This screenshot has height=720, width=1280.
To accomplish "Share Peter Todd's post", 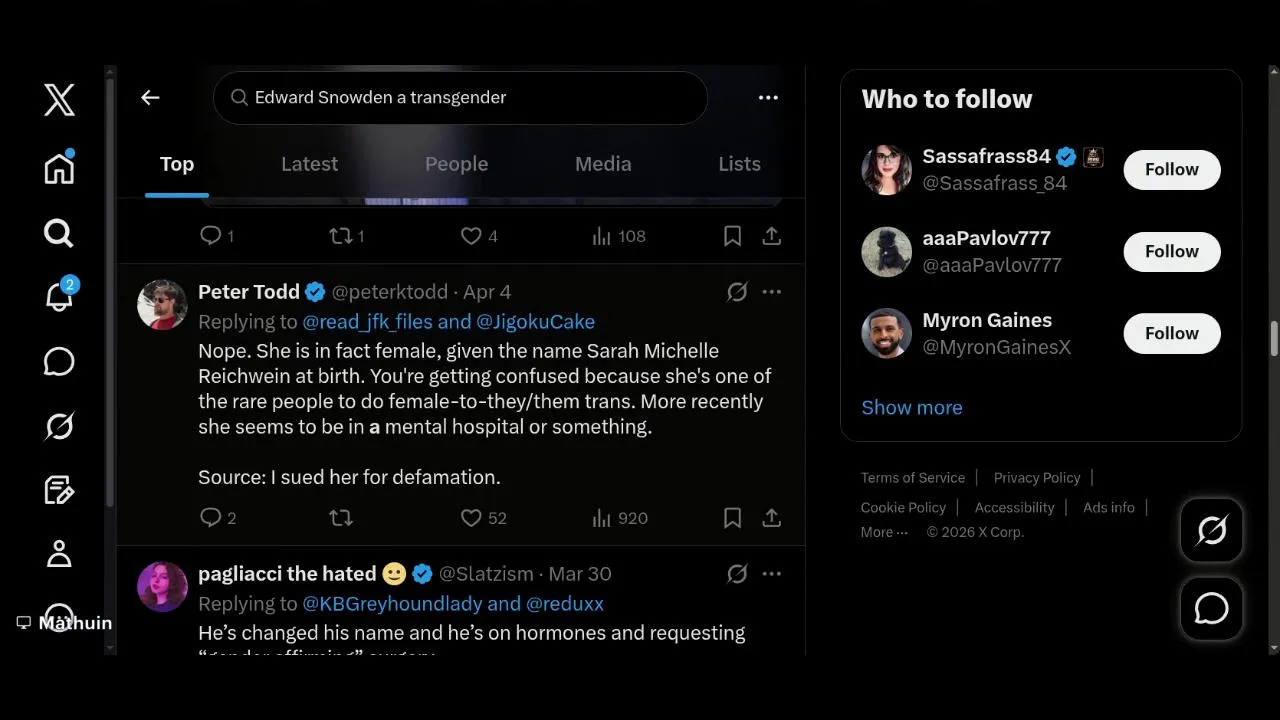I will click(771, 518).
